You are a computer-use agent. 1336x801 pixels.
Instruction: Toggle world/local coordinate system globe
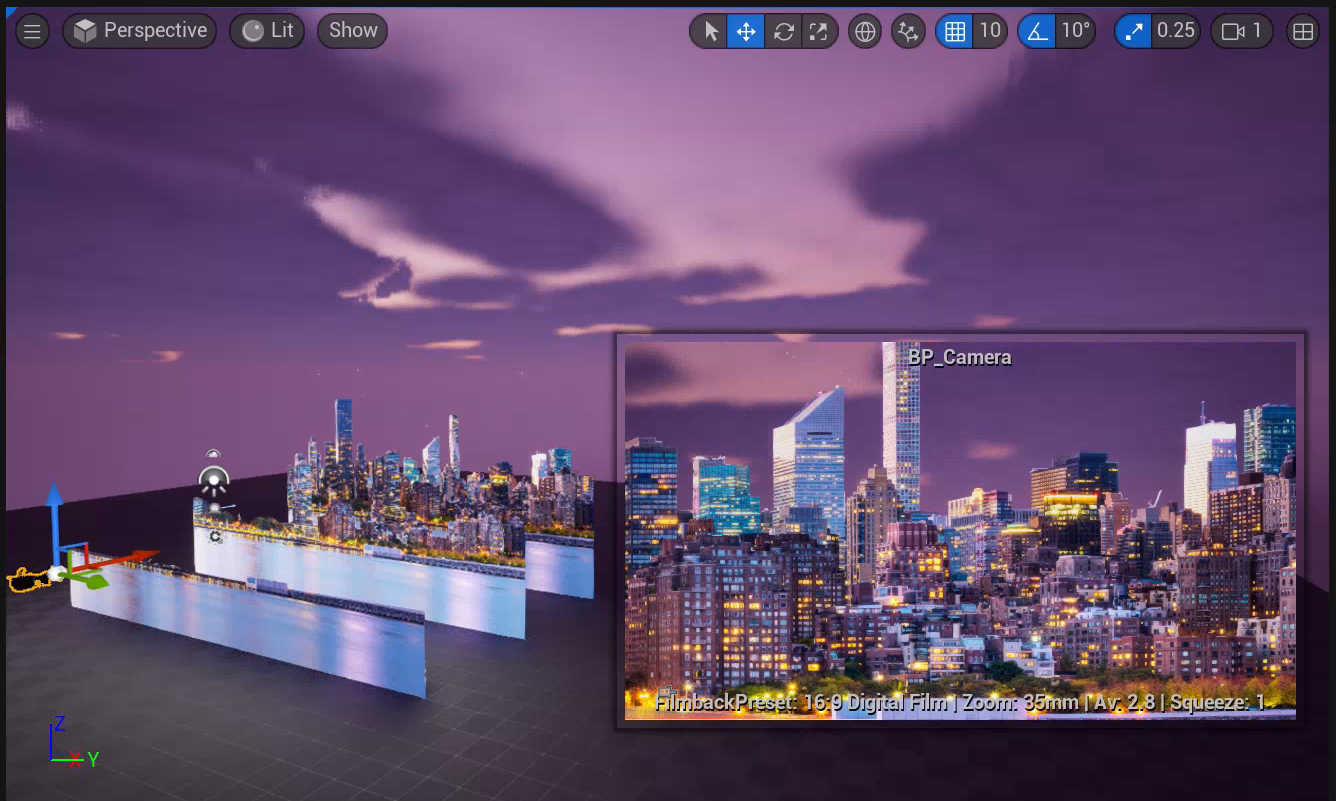(865, 32)
